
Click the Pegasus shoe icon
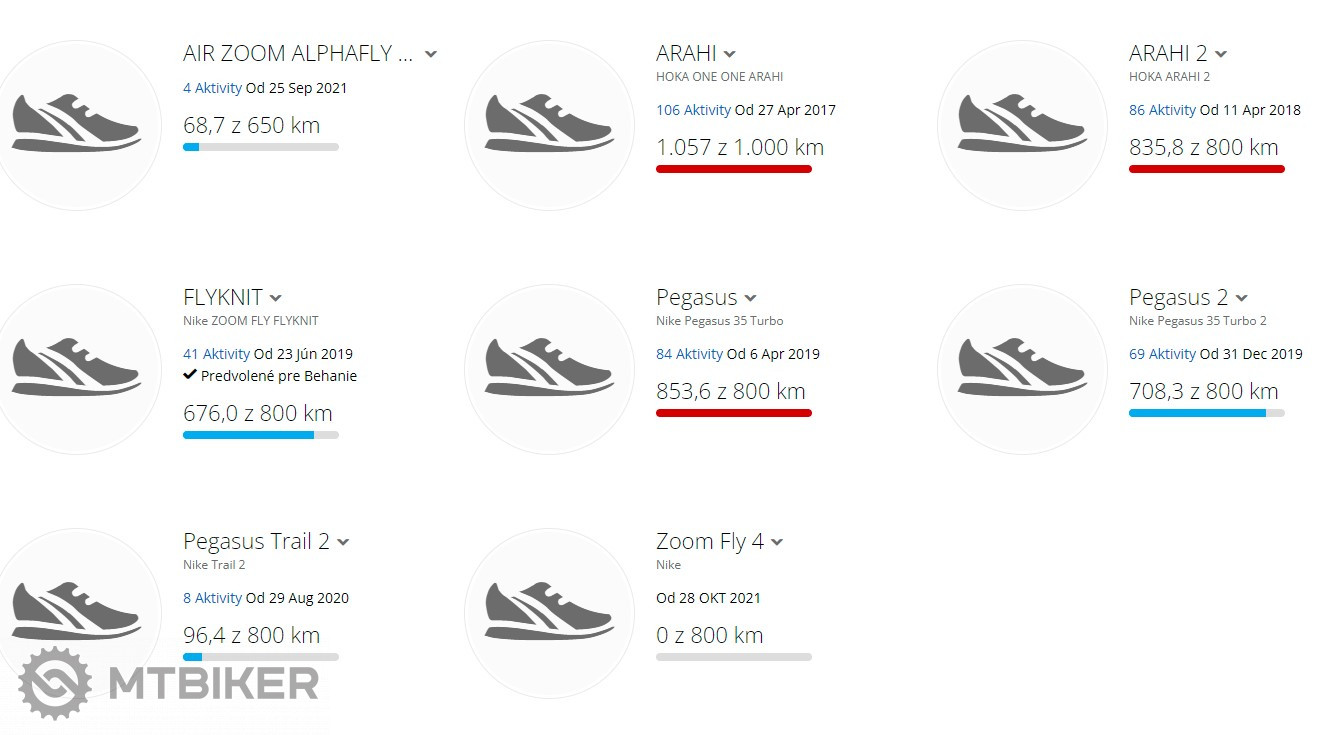click(x=549, y=369)
